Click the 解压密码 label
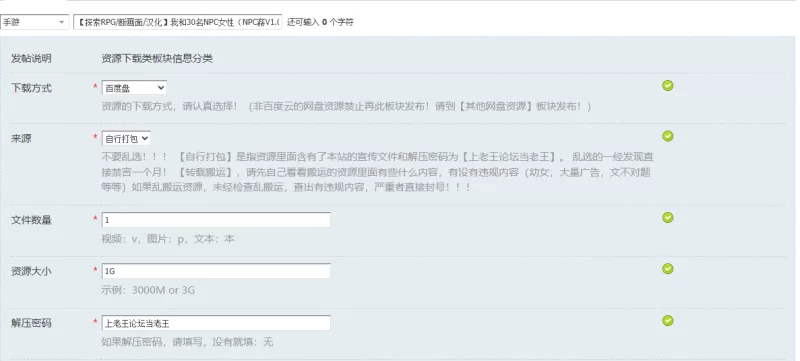Screen dimensions: 800x361 pos(31,323)
